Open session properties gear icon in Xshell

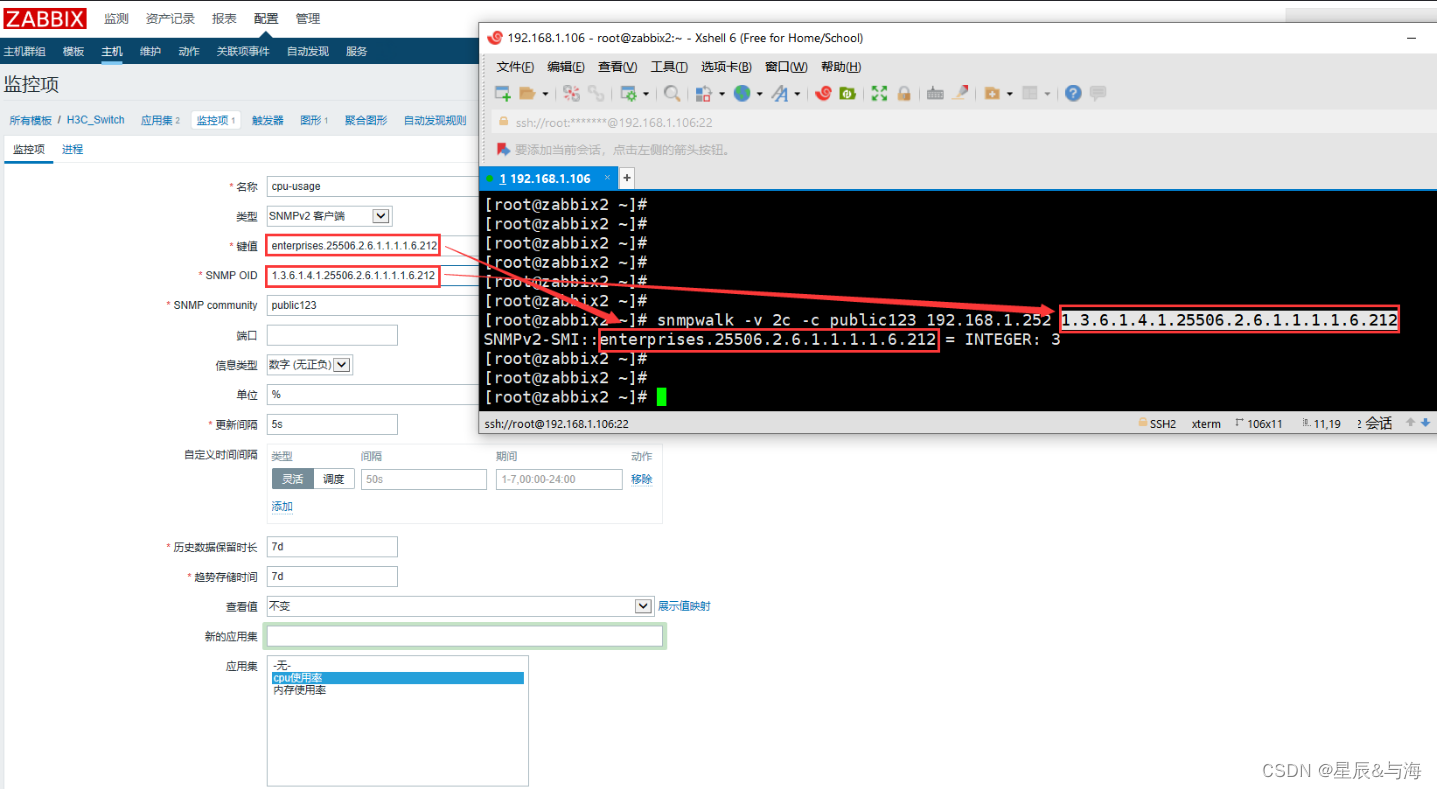[x=628, y=93]
